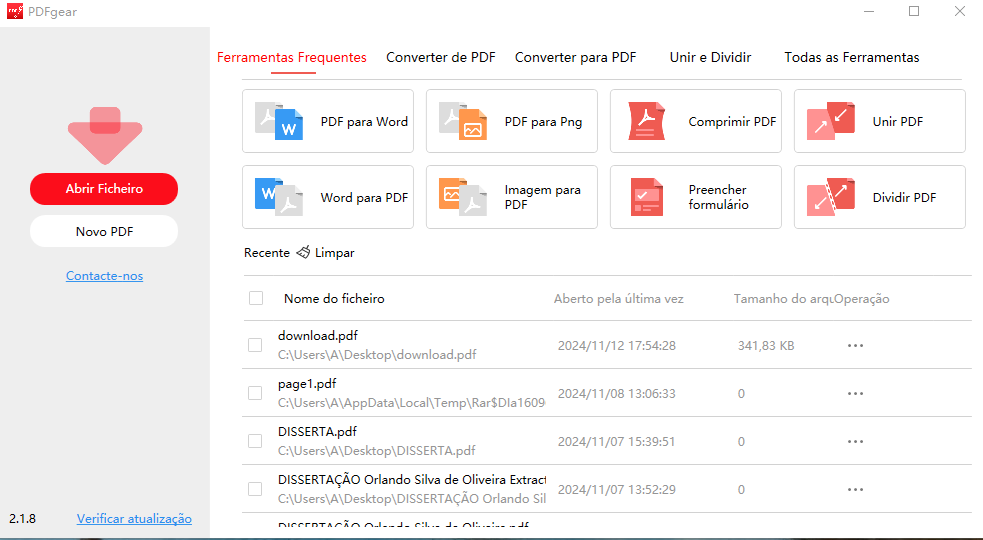The width and height of the screenshot is (983, 540).
Task: Click the PDFgear logo in title bar
Action: pyautogui.click(x=14, y=11)
